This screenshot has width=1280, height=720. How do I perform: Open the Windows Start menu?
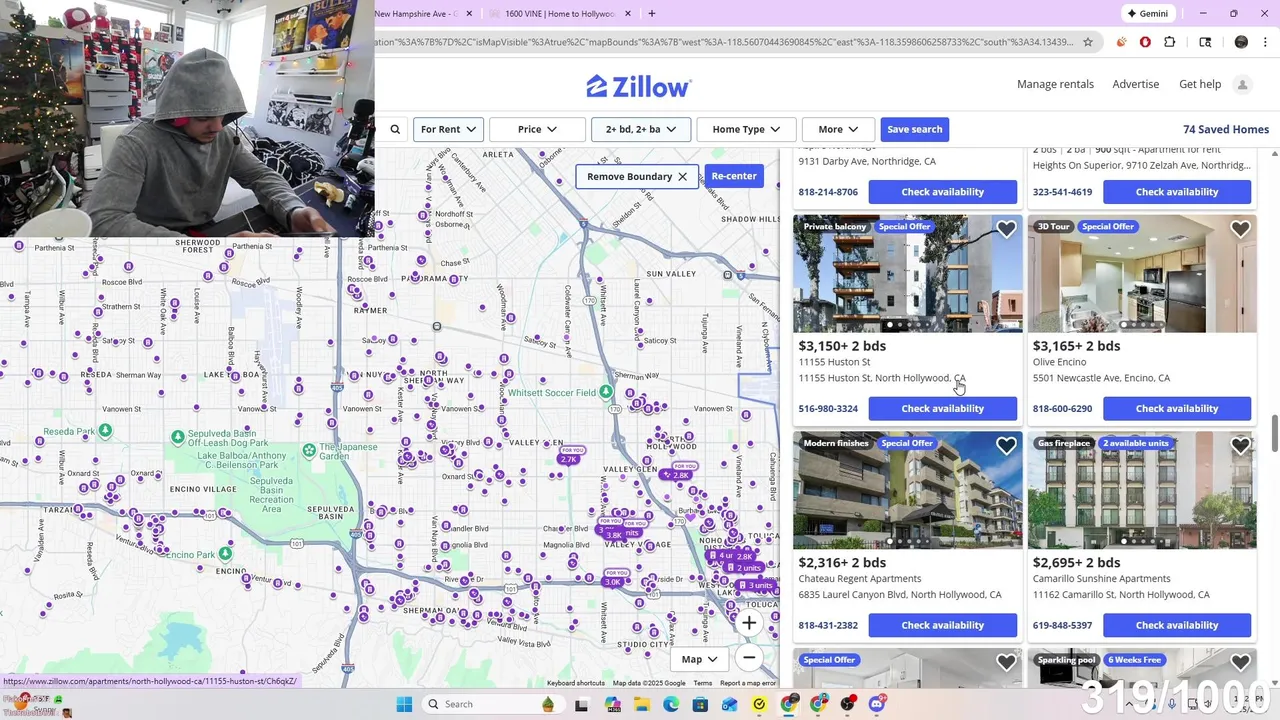click(404, 704)
